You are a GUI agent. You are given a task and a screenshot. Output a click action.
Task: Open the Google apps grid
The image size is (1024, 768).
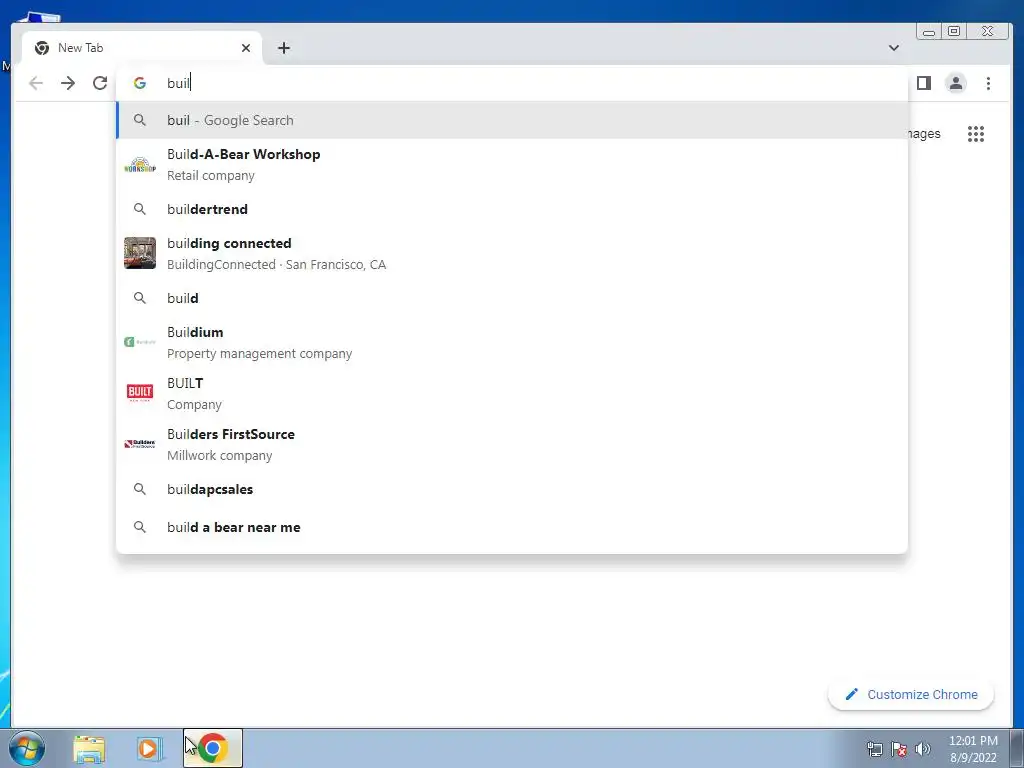pyautogui.click(x=976, y=134)
